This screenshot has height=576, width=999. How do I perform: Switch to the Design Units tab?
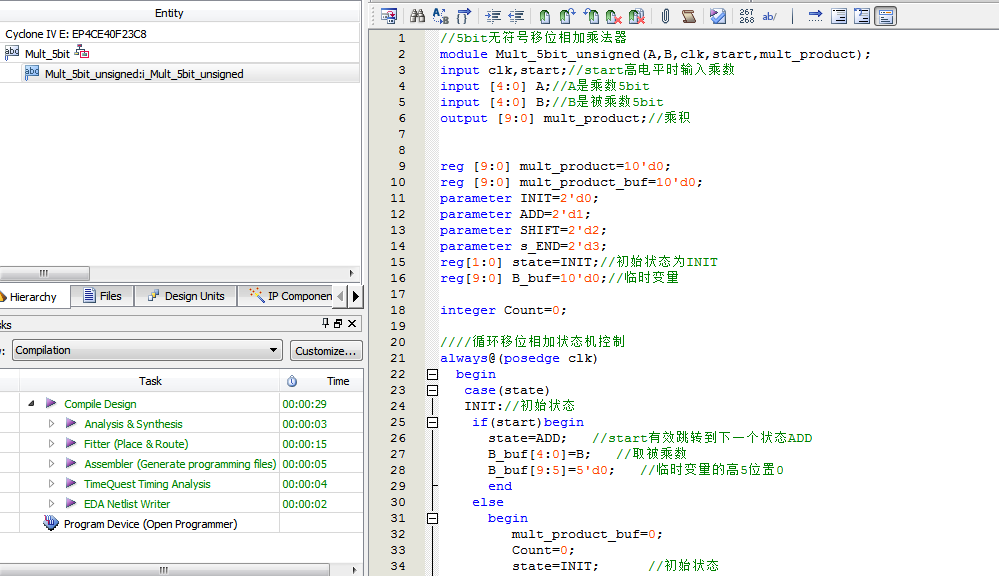pyautogui.click(x=186, y=296)
